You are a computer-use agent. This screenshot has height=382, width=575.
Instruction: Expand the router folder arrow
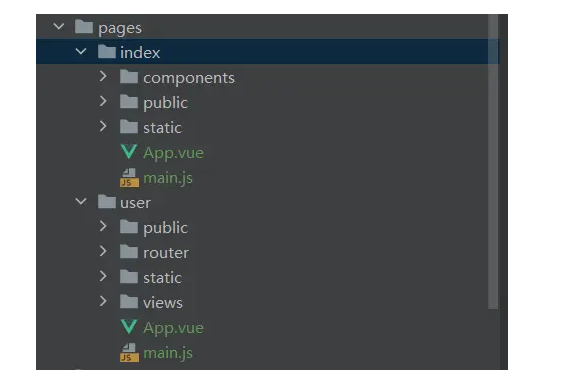tap(103, 251)
